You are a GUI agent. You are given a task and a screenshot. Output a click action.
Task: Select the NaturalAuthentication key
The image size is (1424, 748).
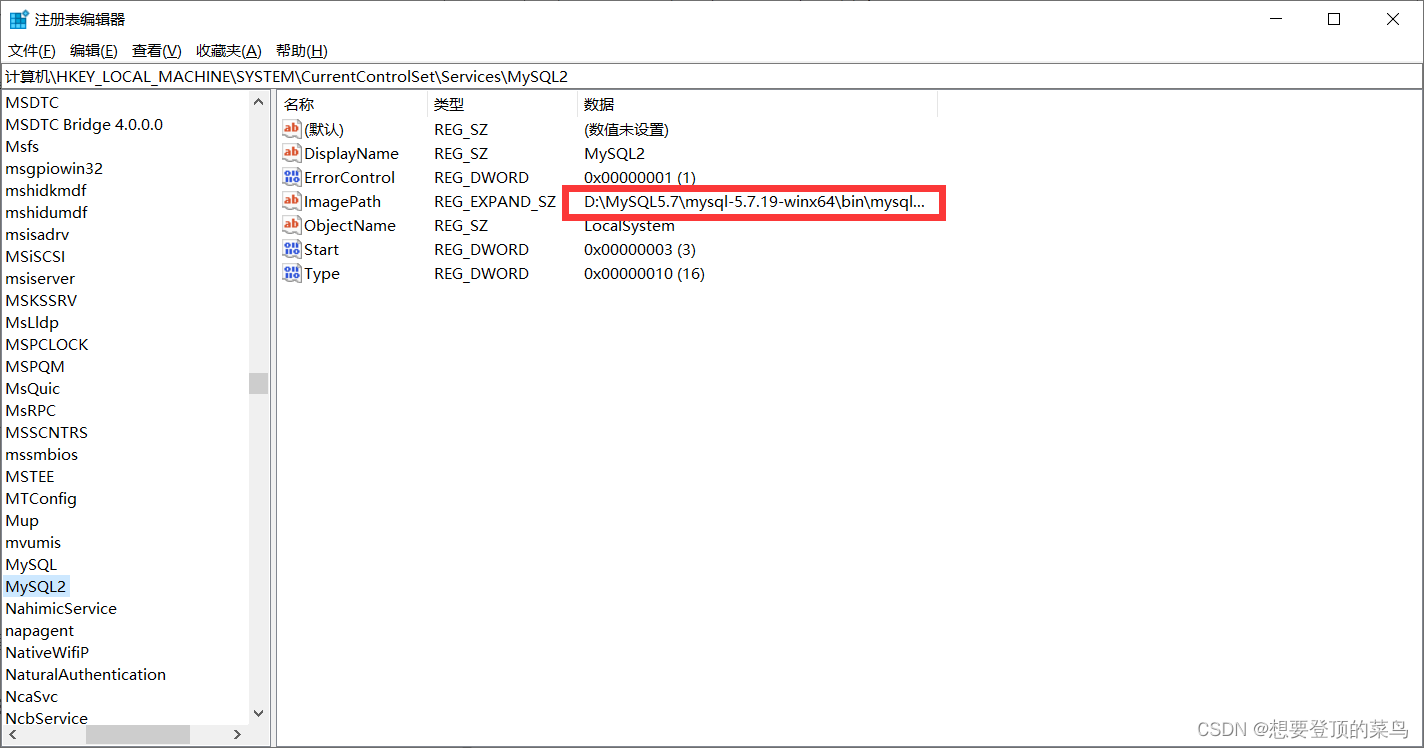pyautogui.click(x=86, y=674)
